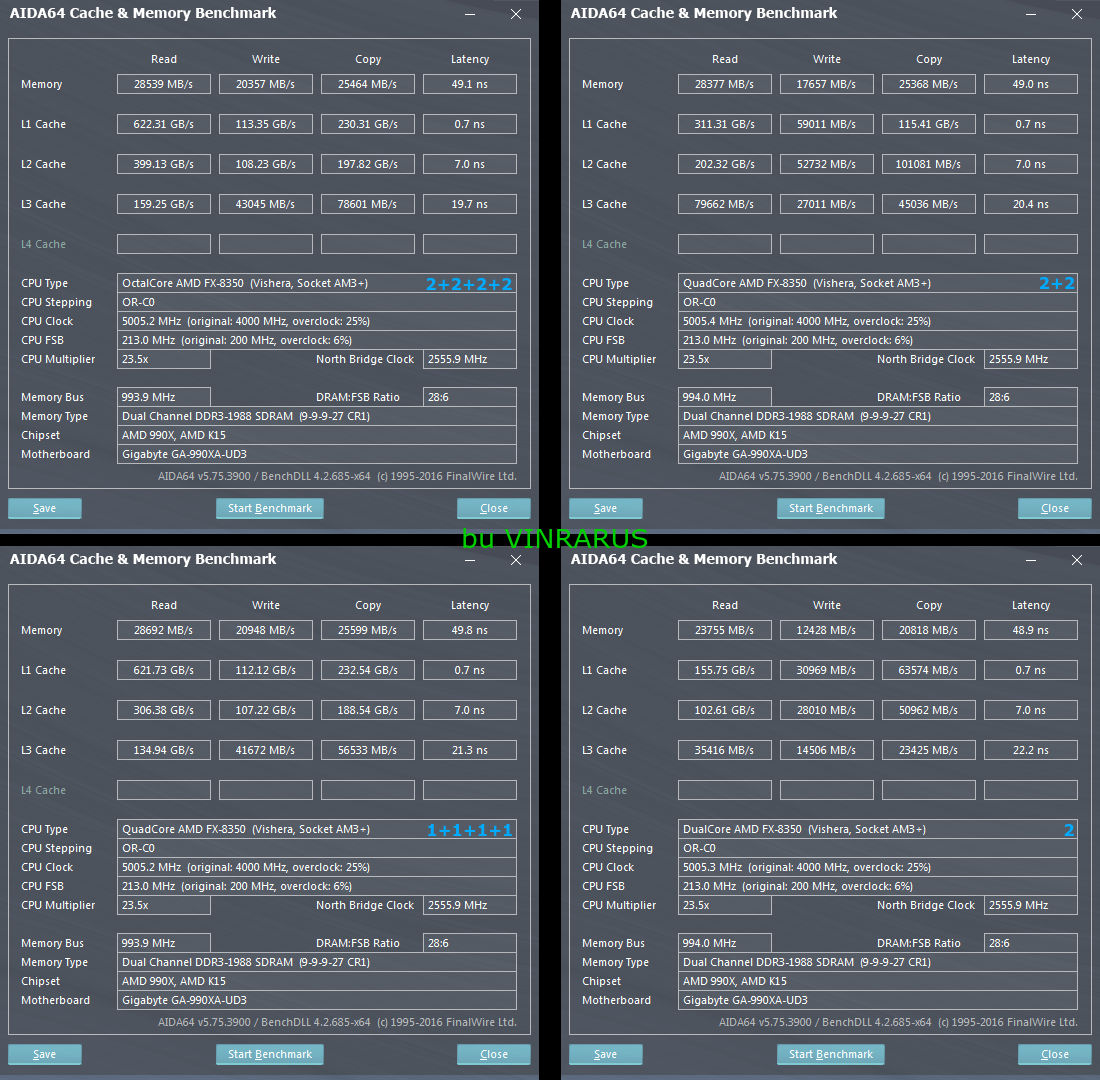
Task: Select L2 cache read value 306.38 GB/s
Action: point(163,710)
